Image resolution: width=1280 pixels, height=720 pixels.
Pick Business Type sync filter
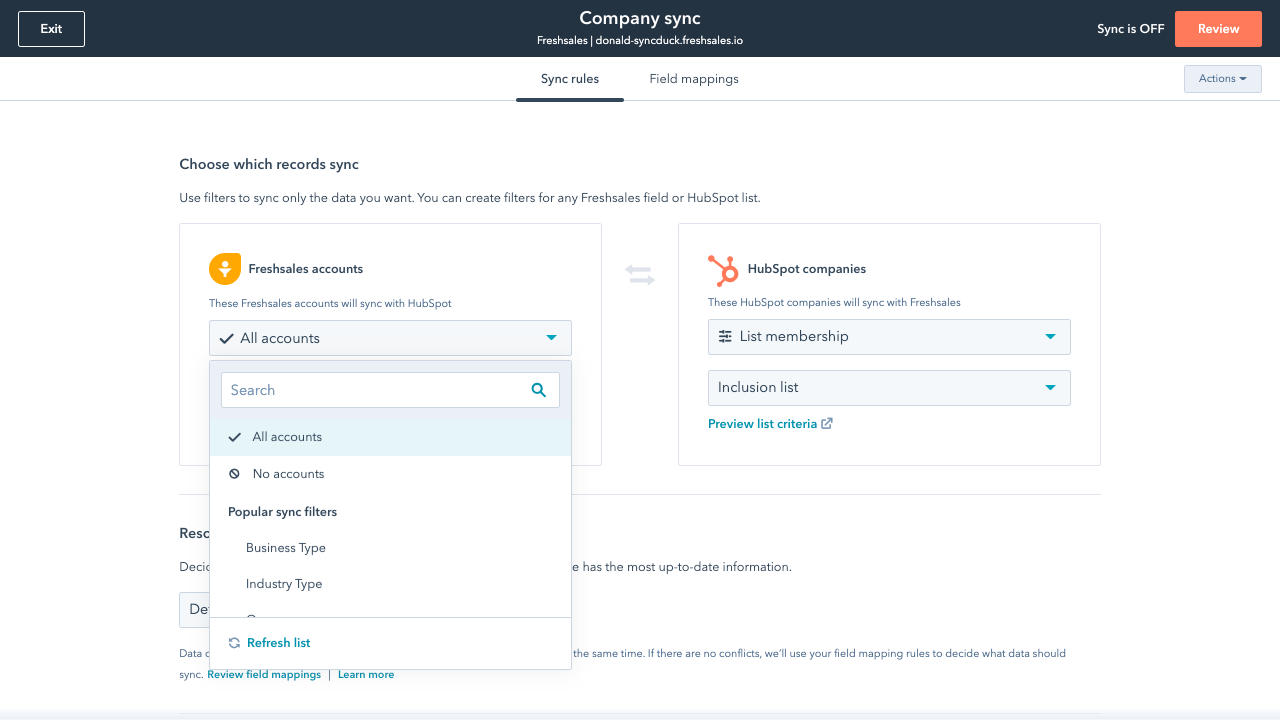click(x=286, y=548)
